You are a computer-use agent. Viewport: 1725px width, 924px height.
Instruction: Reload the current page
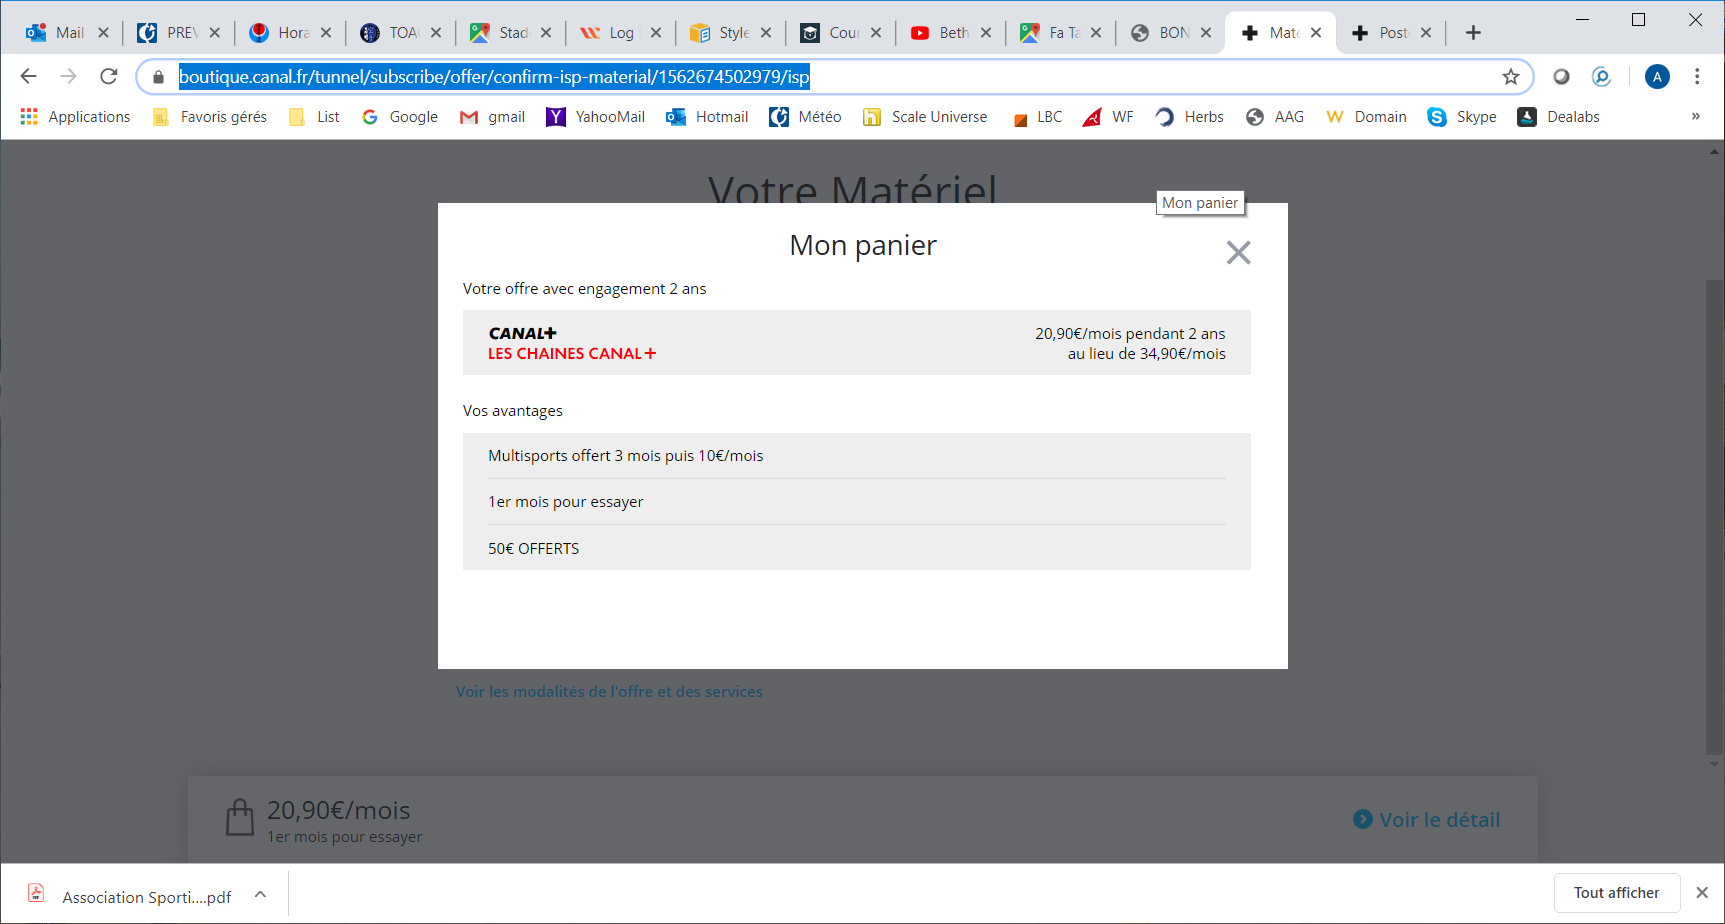109,77
